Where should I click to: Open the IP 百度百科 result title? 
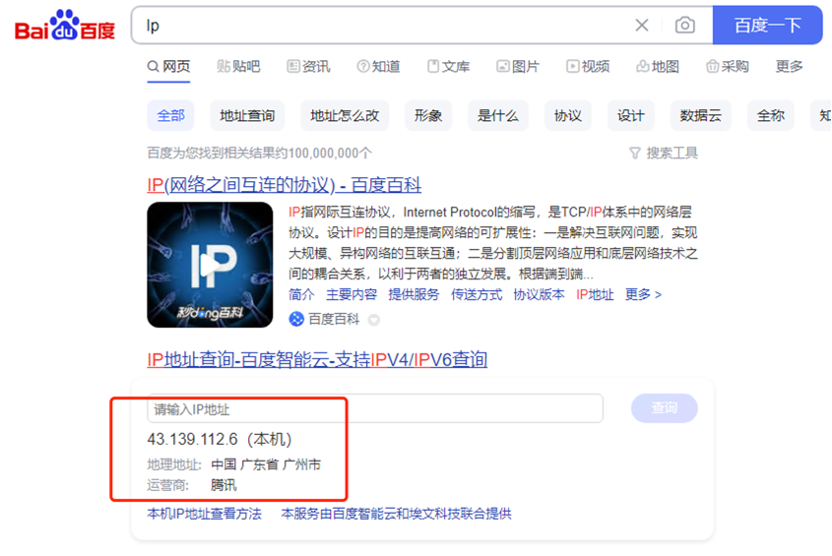coord(284,185)
